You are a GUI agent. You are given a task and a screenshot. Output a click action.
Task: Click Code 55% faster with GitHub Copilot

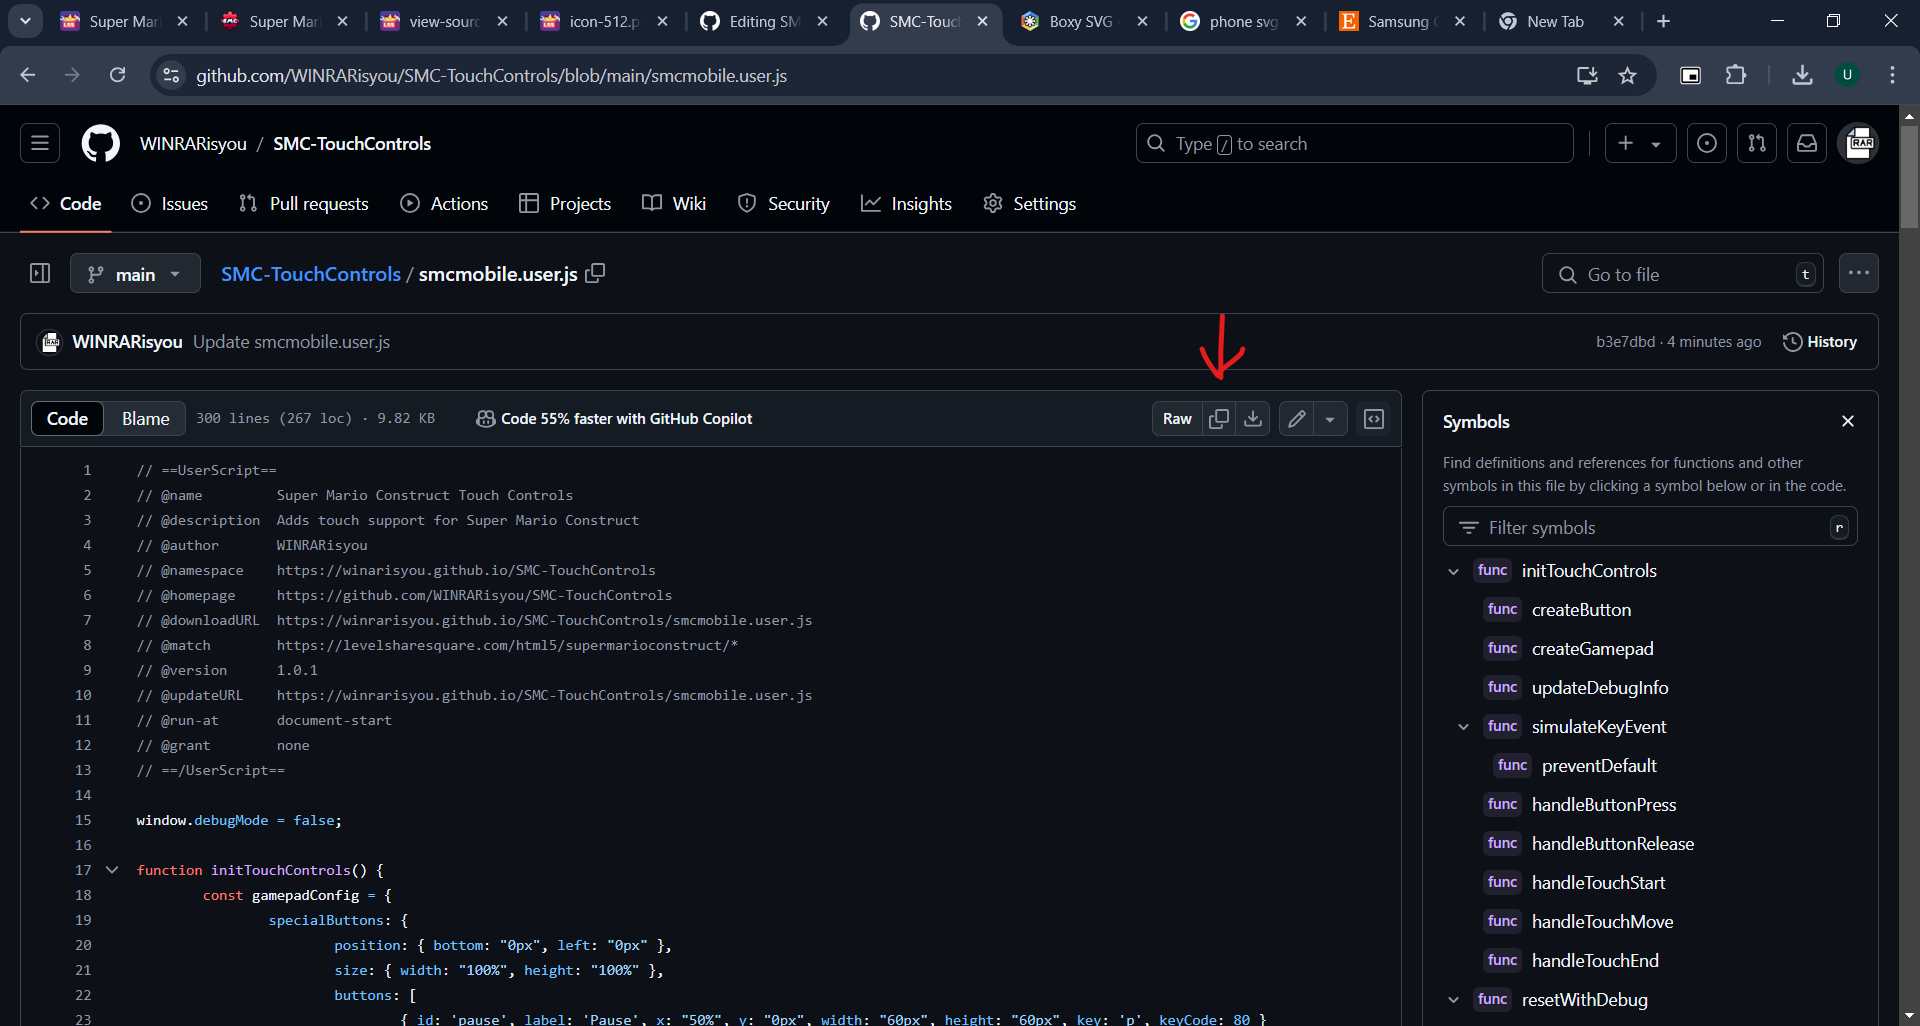click(614, 419)
